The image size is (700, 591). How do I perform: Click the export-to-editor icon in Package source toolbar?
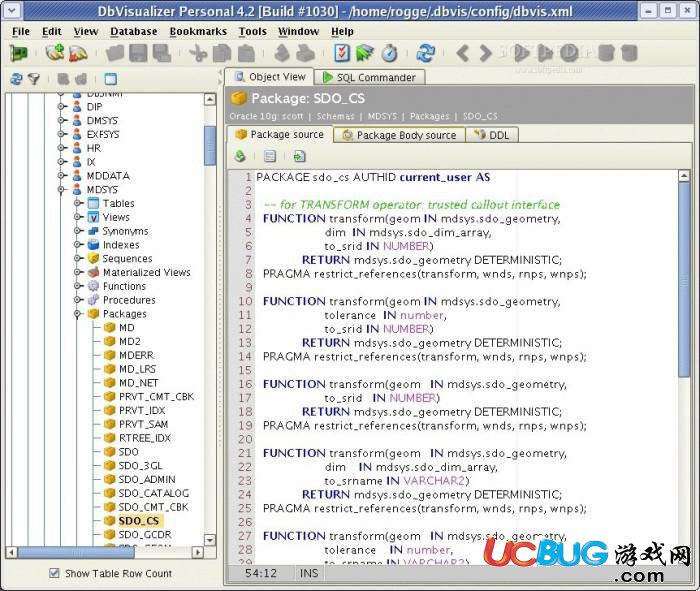300,156
